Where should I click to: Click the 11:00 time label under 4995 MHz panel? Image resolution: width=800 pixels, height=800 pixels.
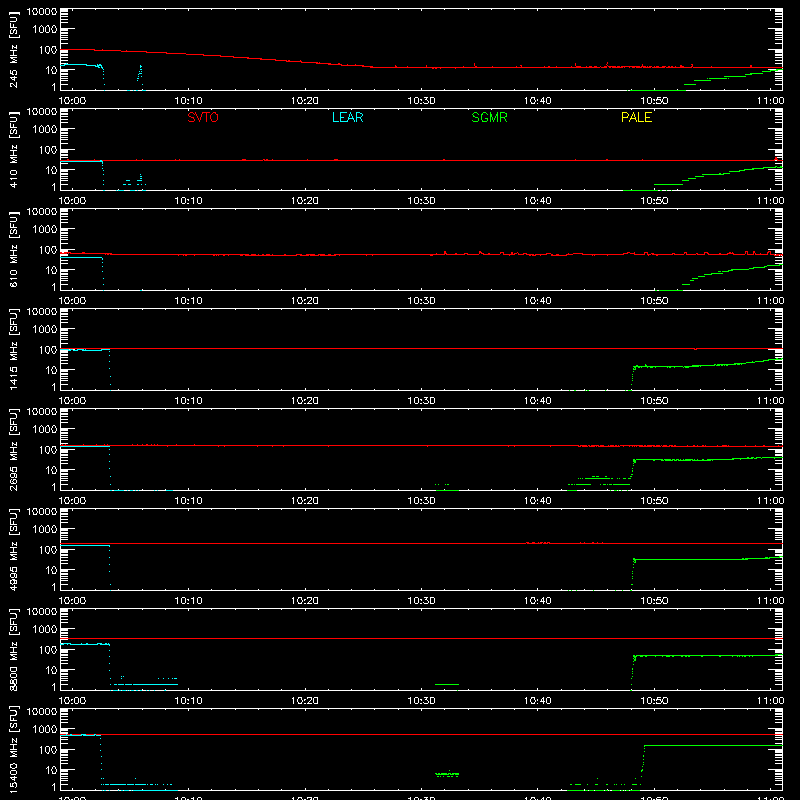[770, 601]
